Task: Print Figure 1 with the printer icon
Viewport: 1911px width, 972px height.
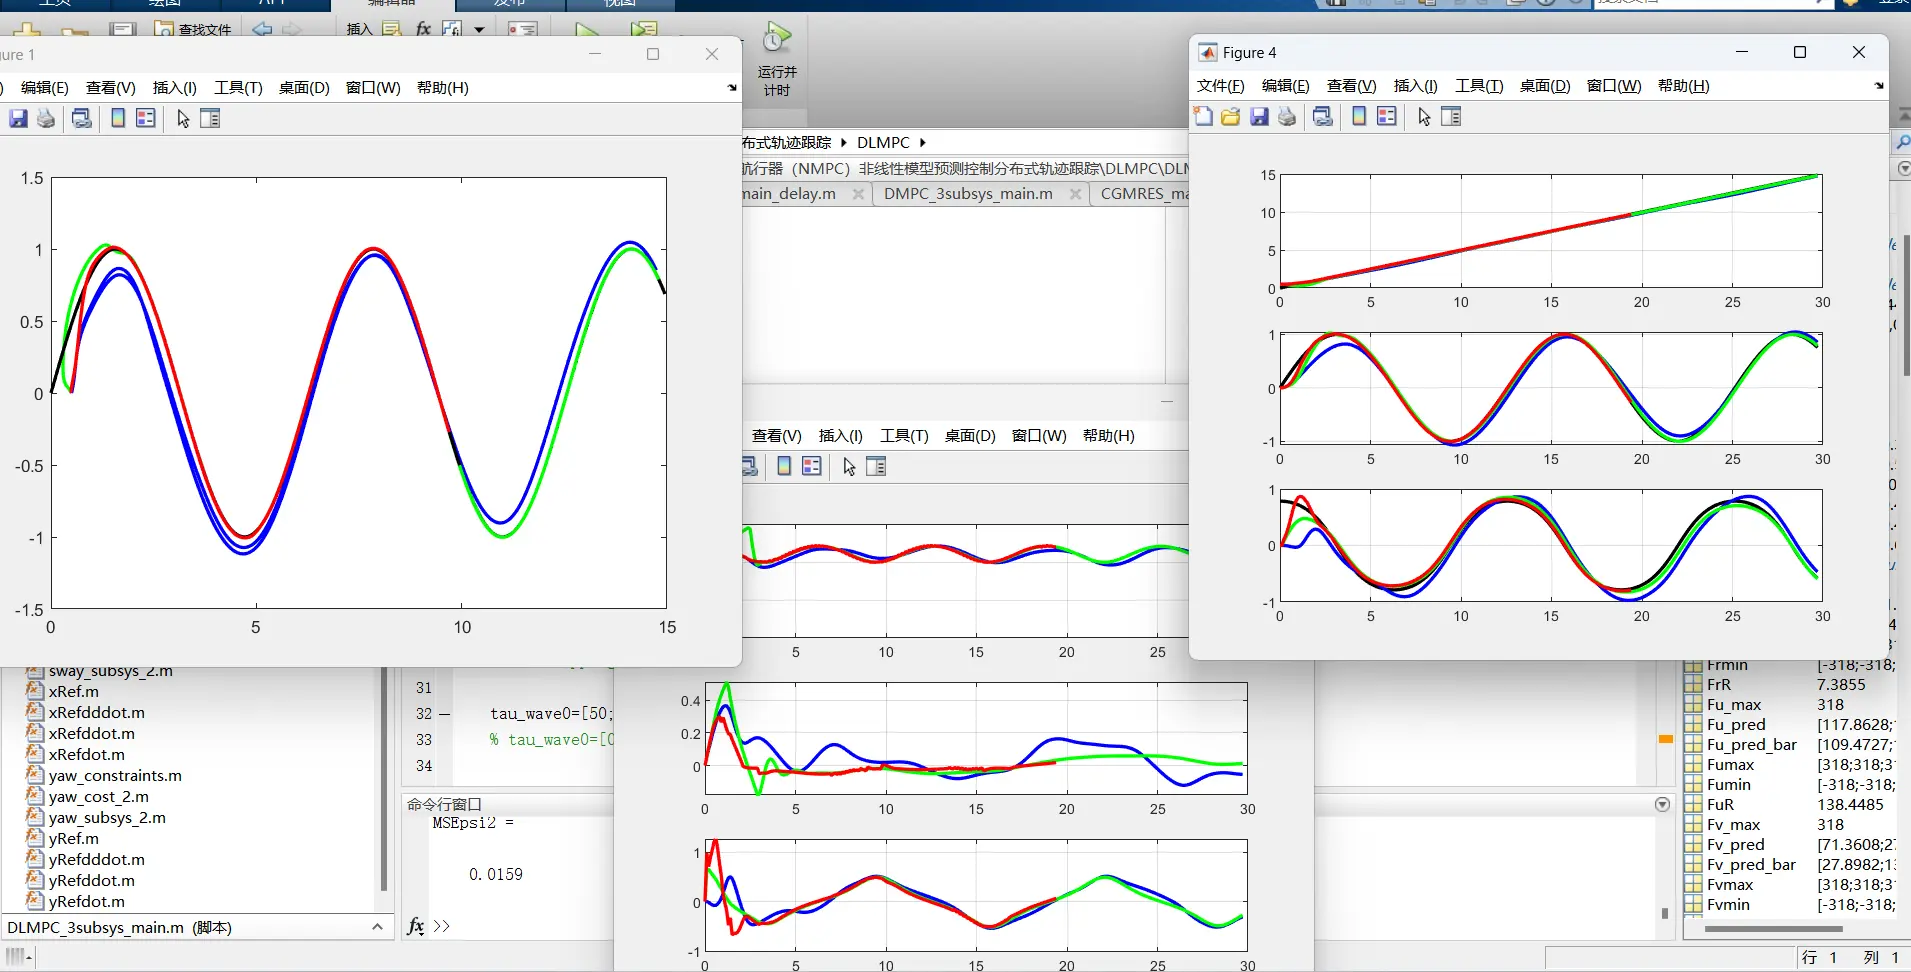Action: click(x=46, y=119)
